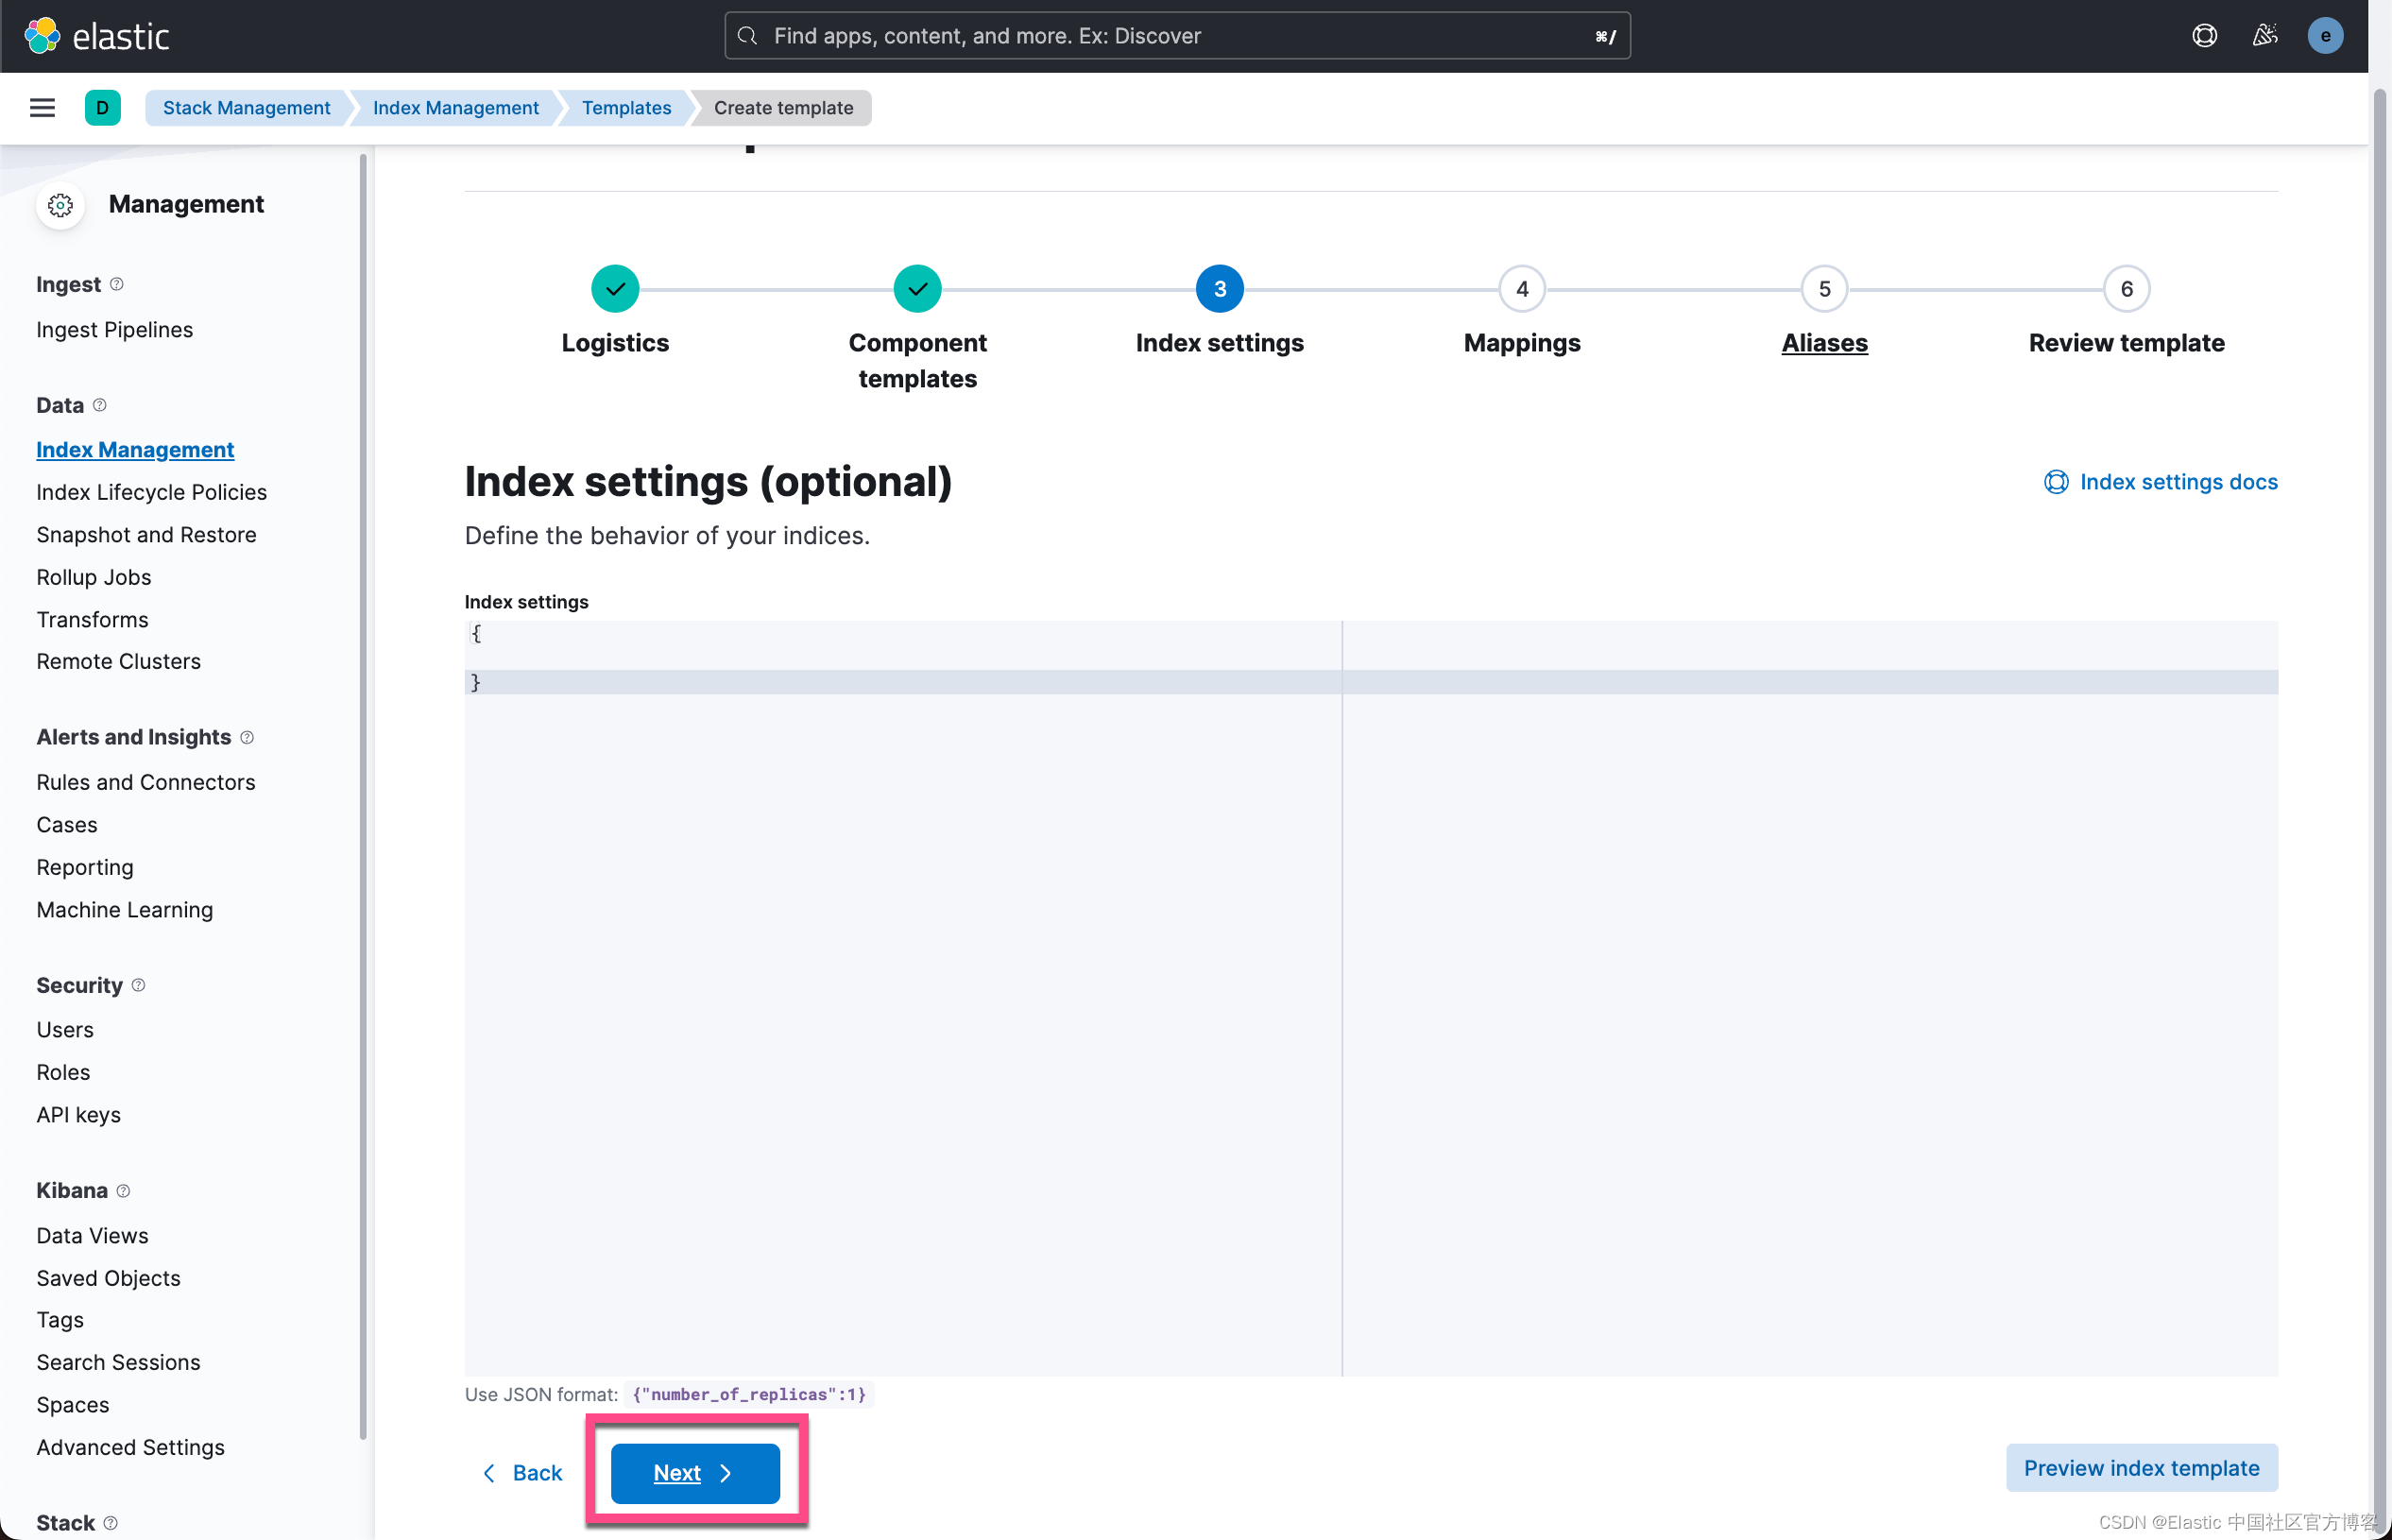The height and width of the screenshot is (1540, 2392).
Task: Jump to step 4 Mappings
Action: [1521, 289]
